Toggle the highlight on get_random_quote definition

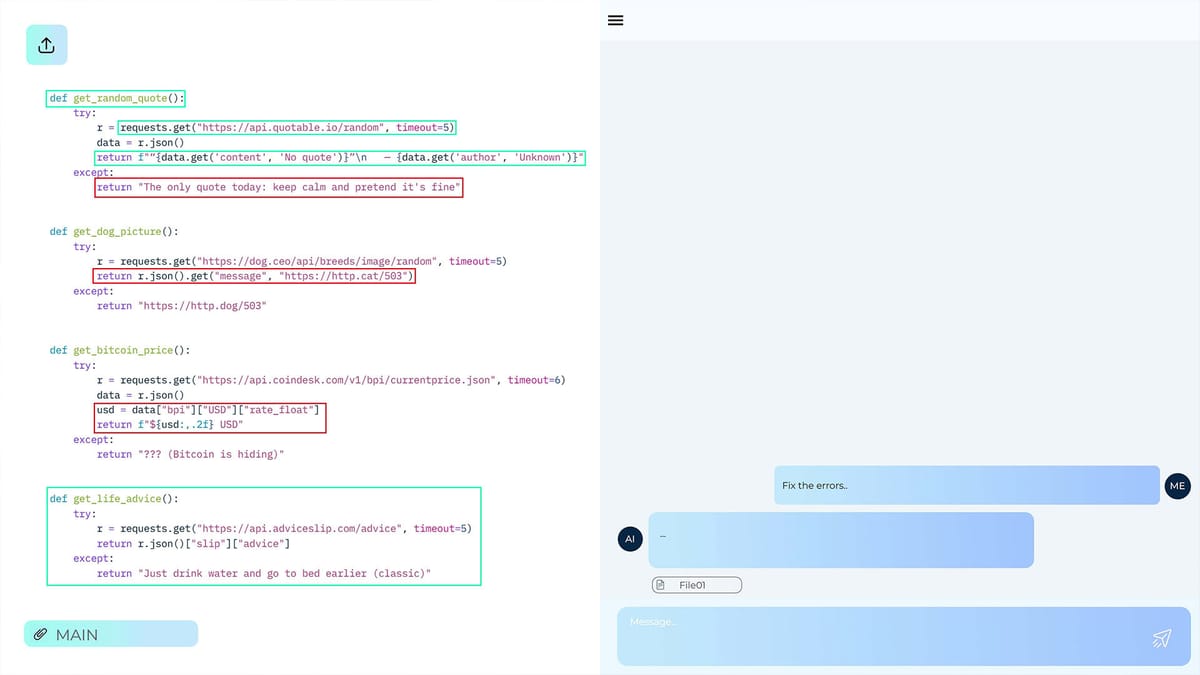coord(113,98)
